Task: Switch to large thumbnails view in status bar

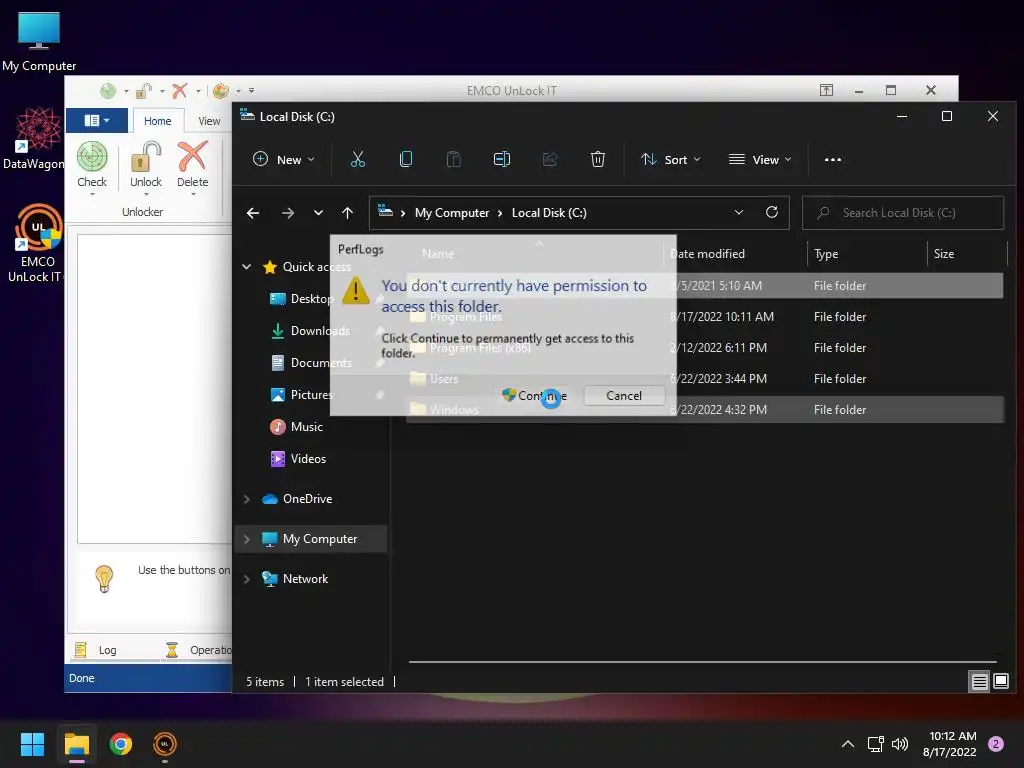Action: (1000, 682)
